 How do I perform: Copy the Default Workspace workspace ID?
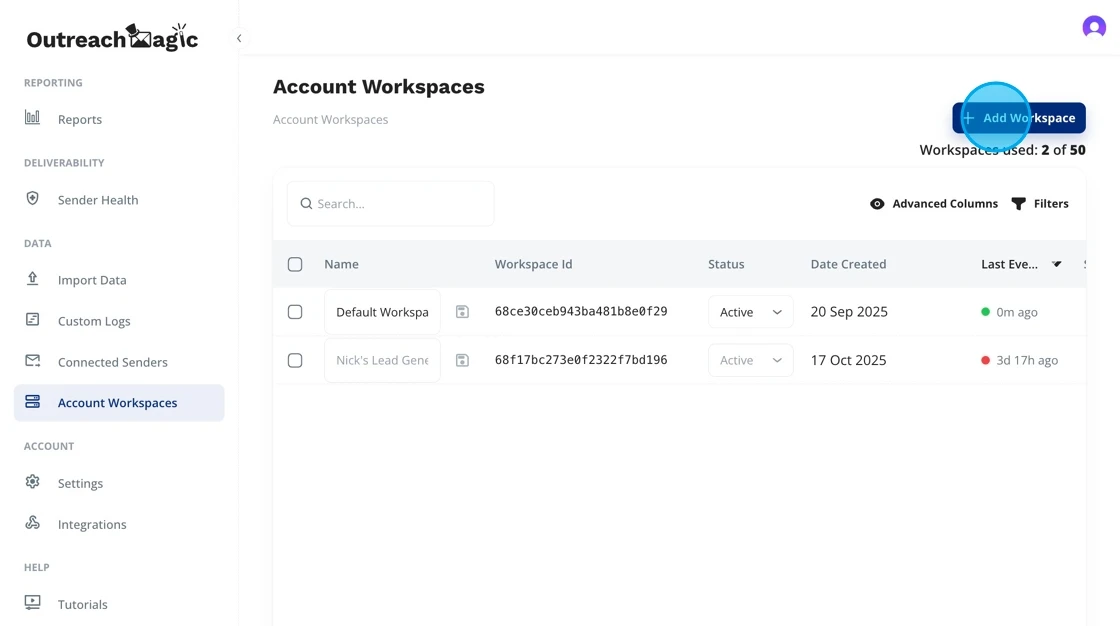[462, 311]
